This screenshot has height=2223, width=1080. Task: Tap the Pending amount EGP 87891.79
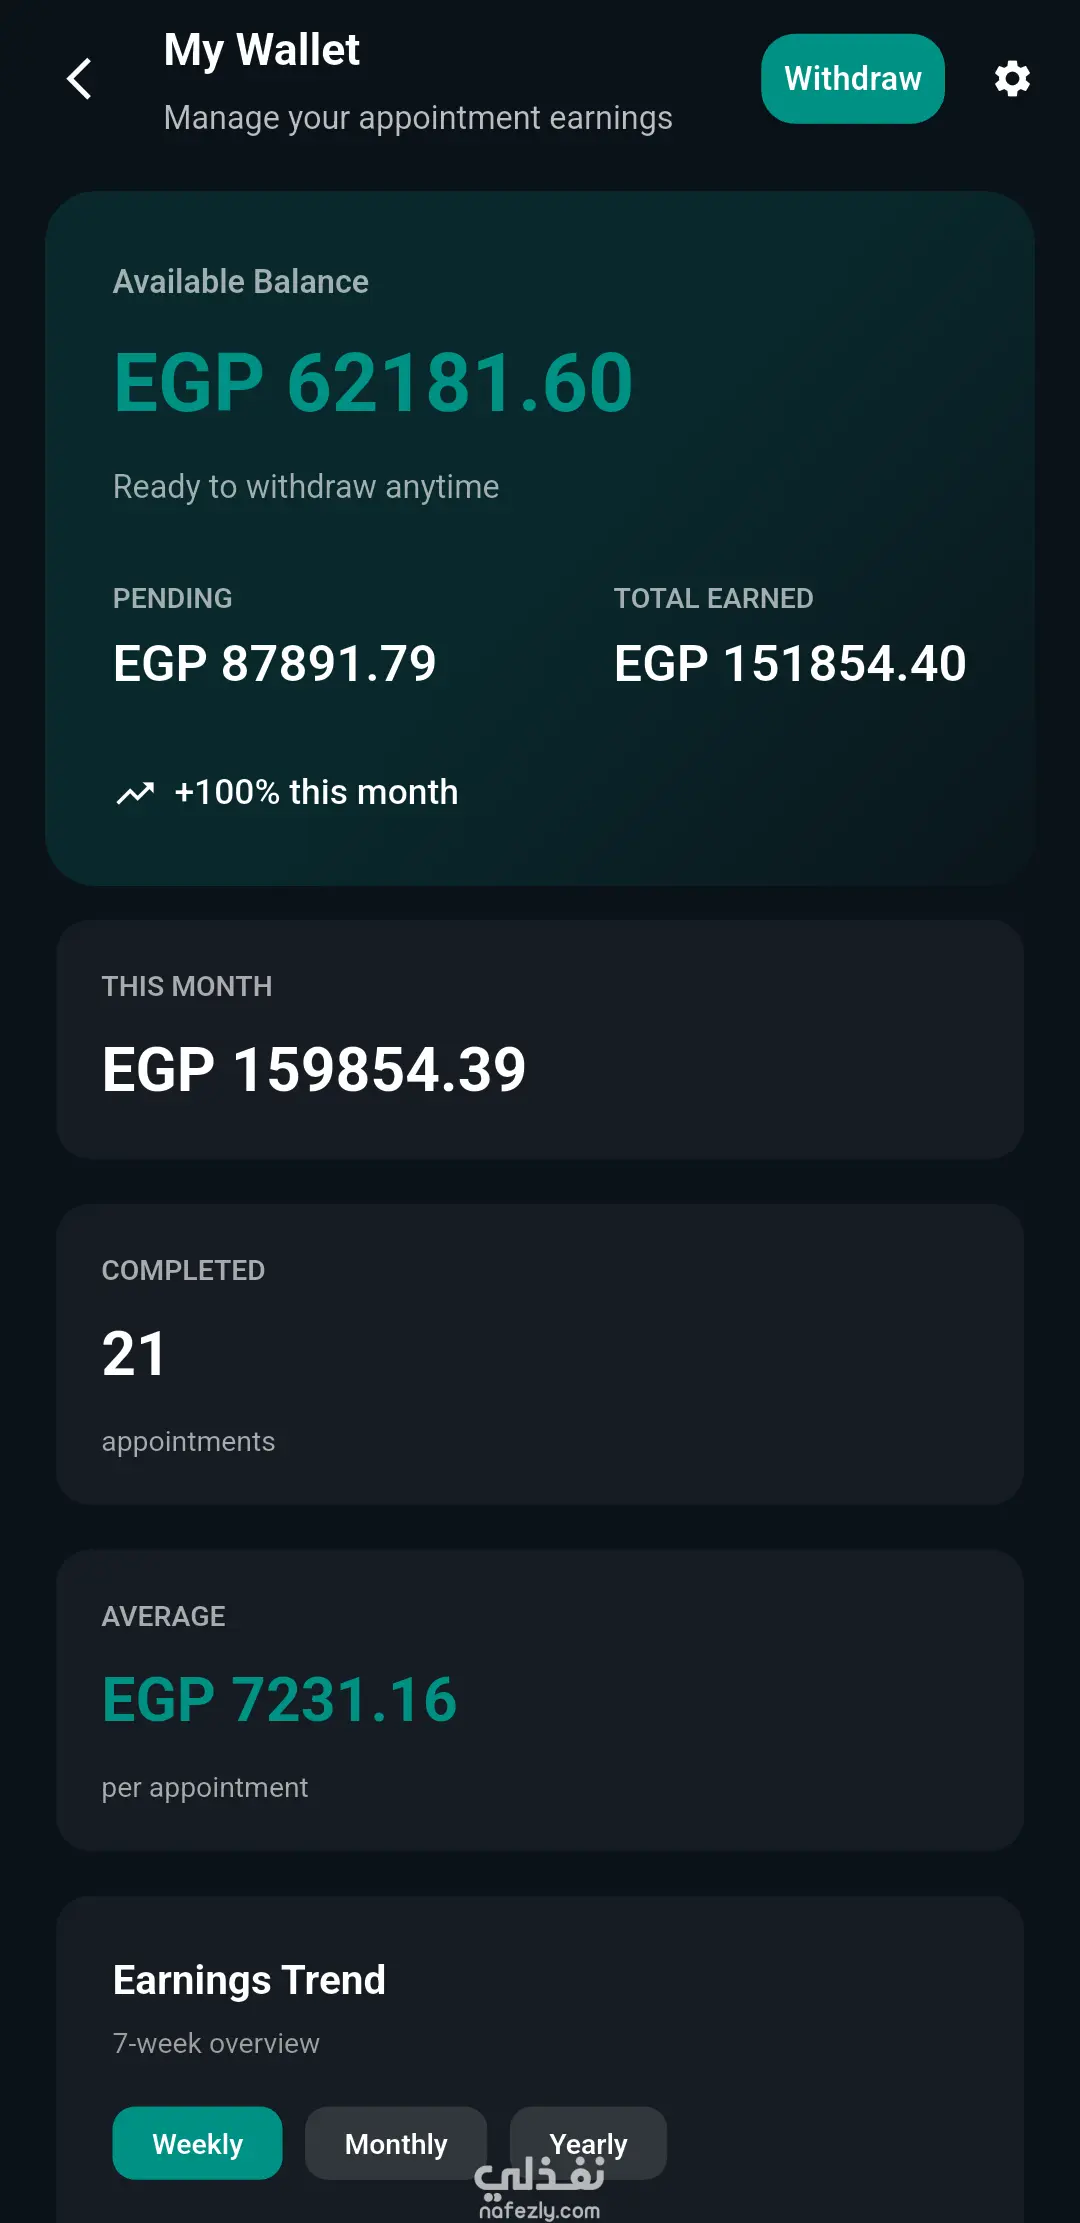point(275,664)
